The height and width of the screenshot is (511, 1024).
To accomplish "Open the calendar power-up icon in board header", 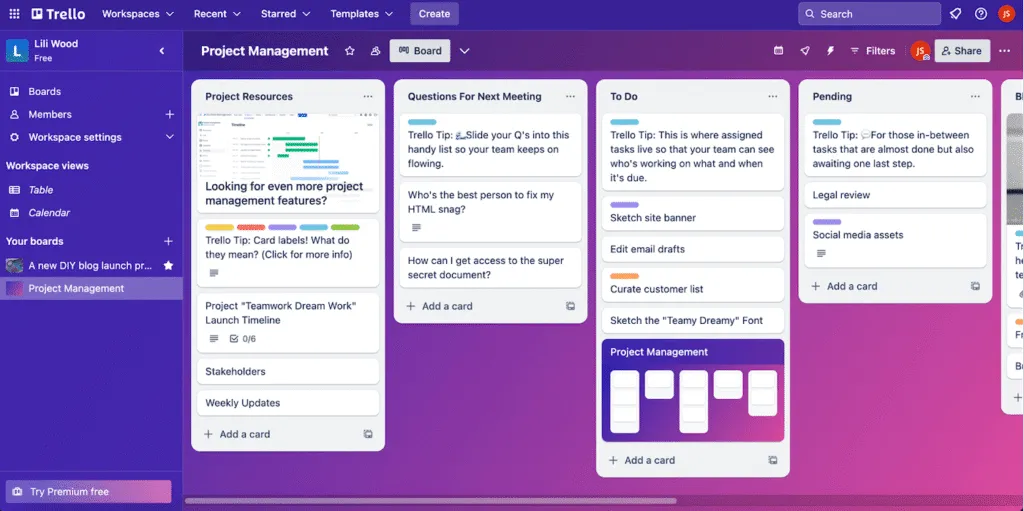I will 778,50.
